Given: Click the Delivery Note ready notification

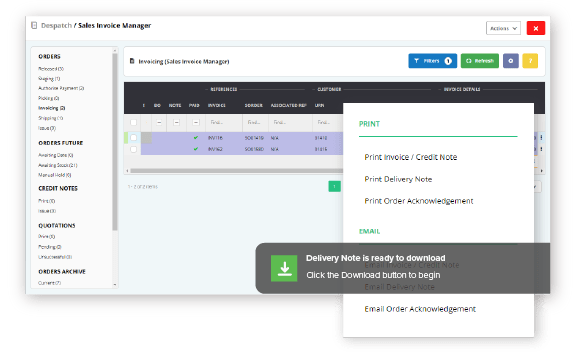Looking at the screenshot, I should [402, 268].
